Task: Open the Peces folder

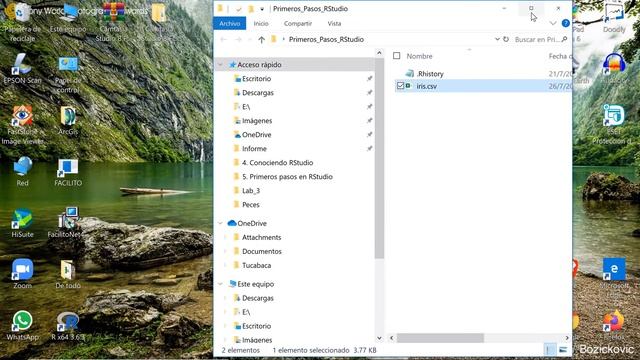Action: [251, 204]
